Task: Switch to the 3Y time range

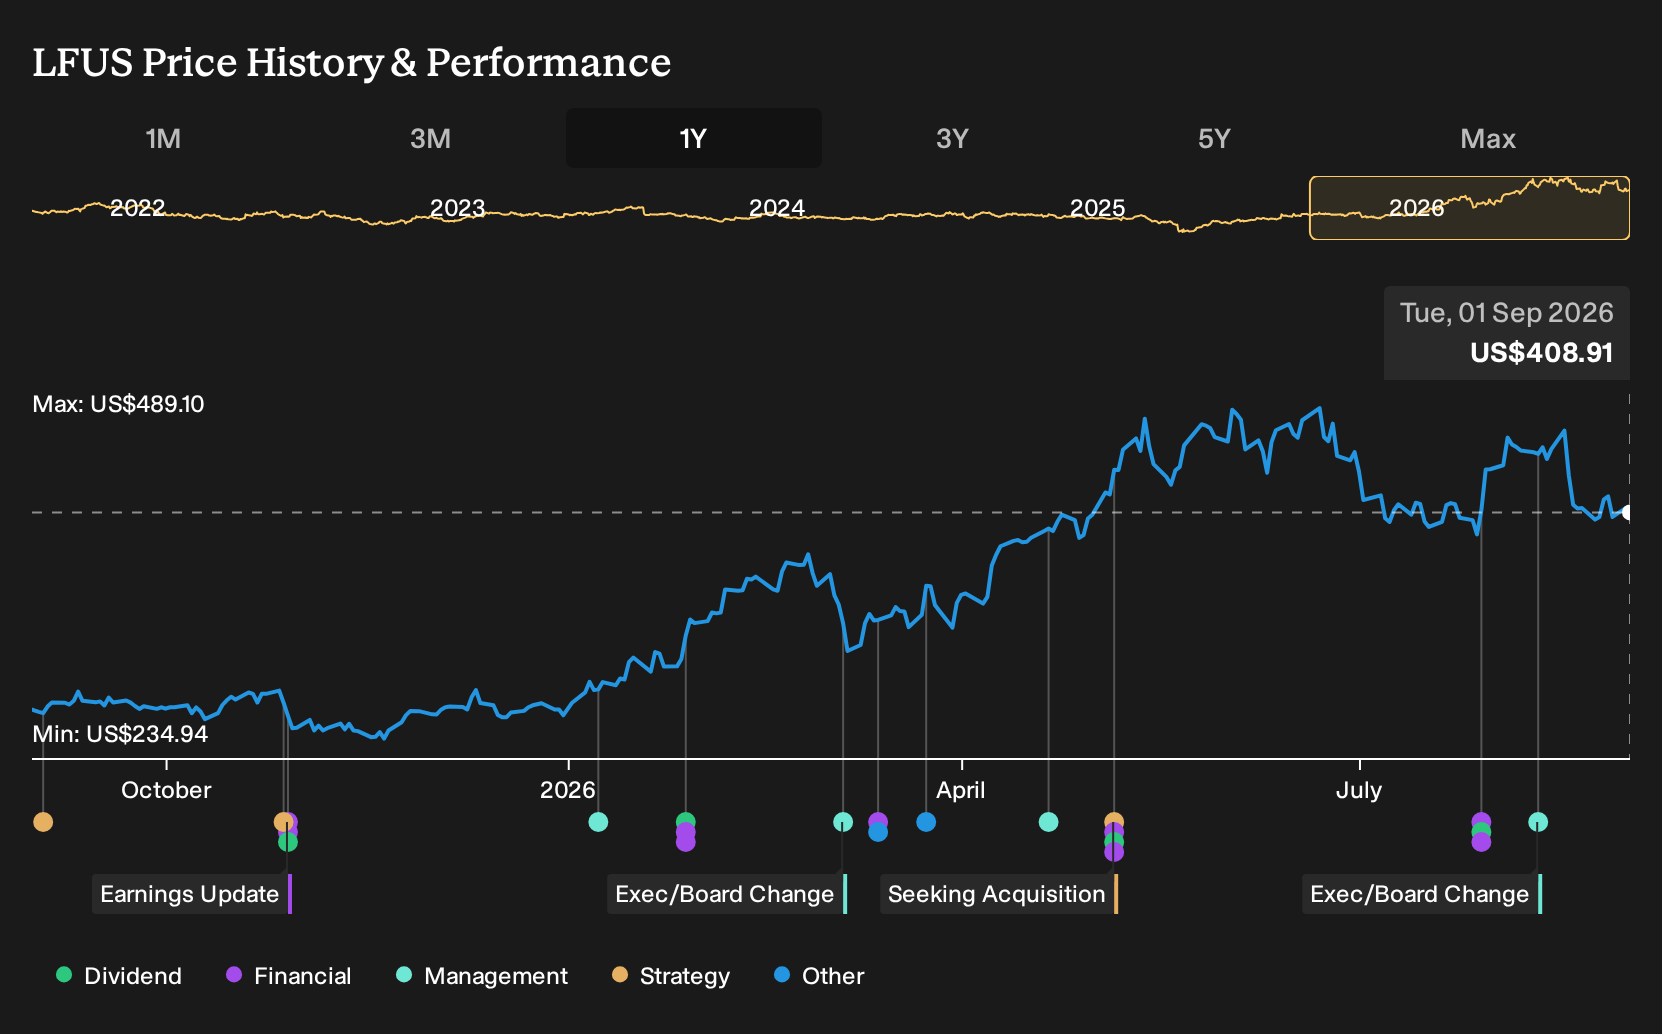Action: coord(952,138)
